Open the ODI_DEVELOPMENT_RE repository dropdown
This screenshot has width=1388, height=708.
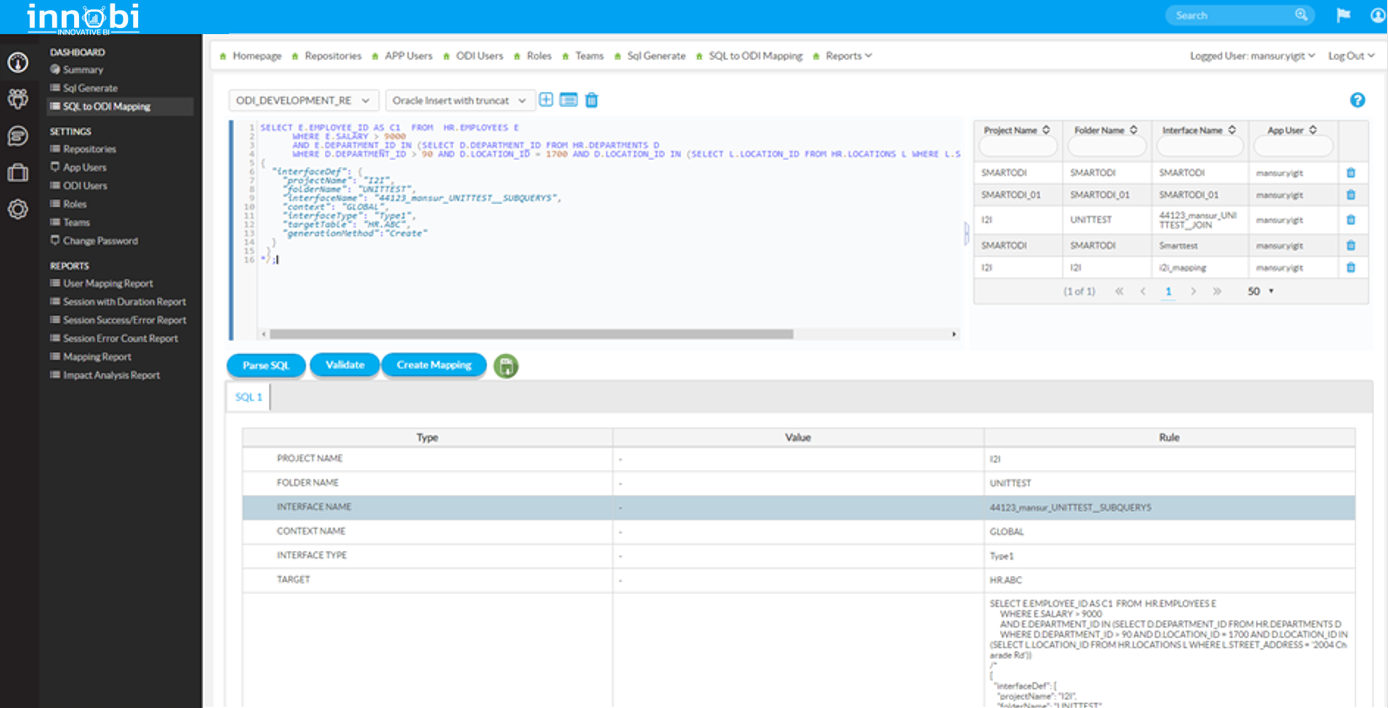pos(303,100)
